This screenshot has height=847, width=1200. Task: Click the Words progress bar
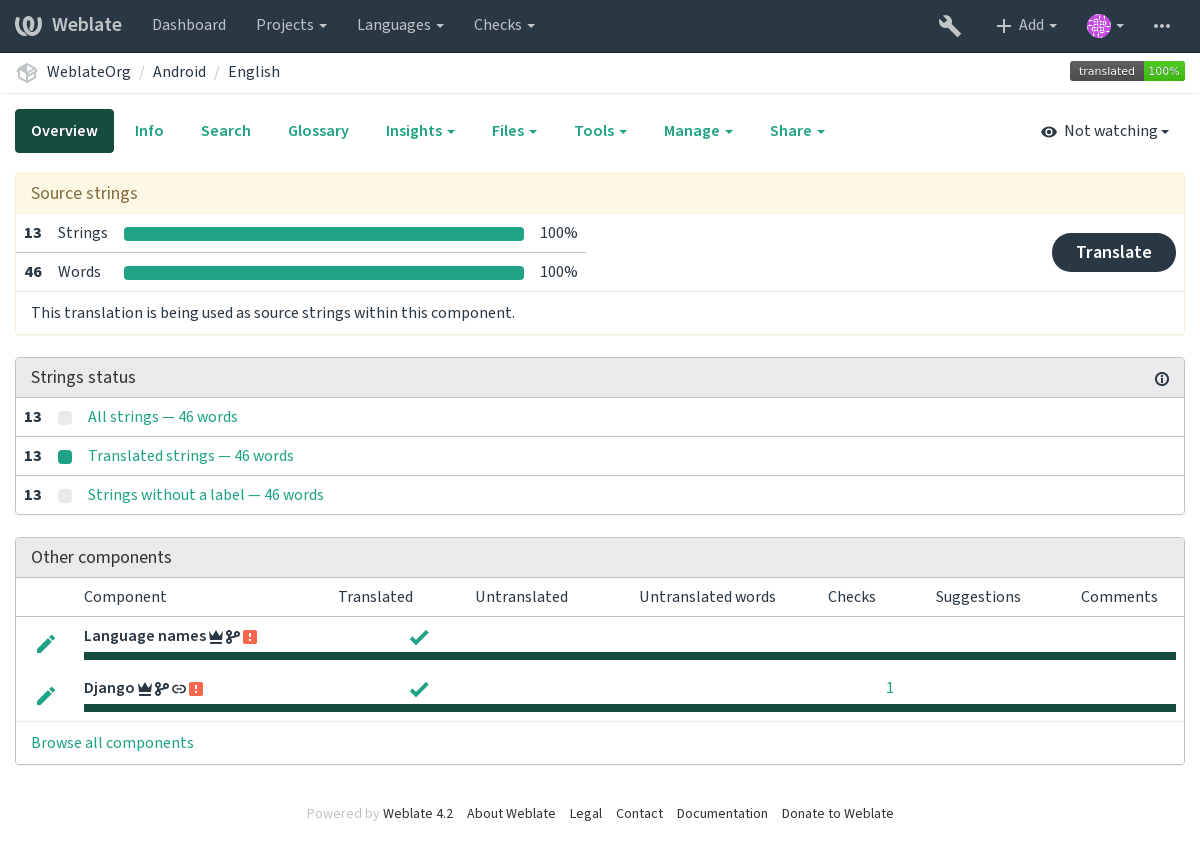click(324, 273)
